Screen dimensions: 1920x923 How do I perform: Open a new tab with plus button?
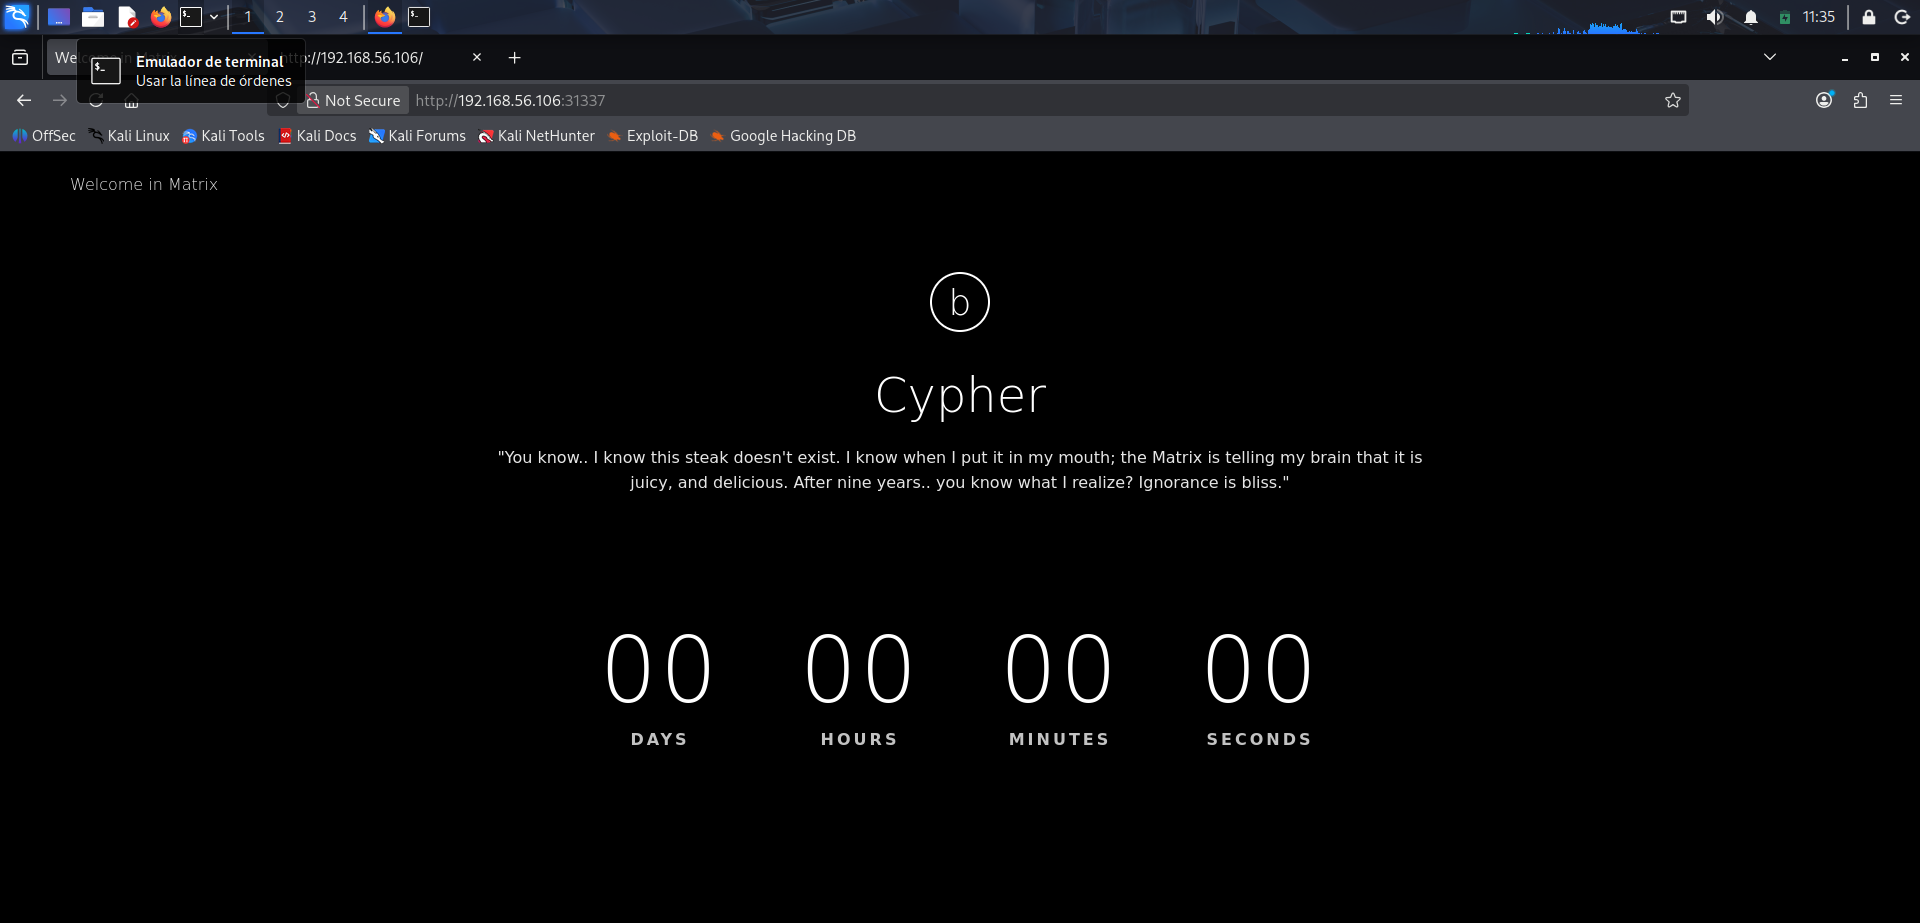point(514,58)
